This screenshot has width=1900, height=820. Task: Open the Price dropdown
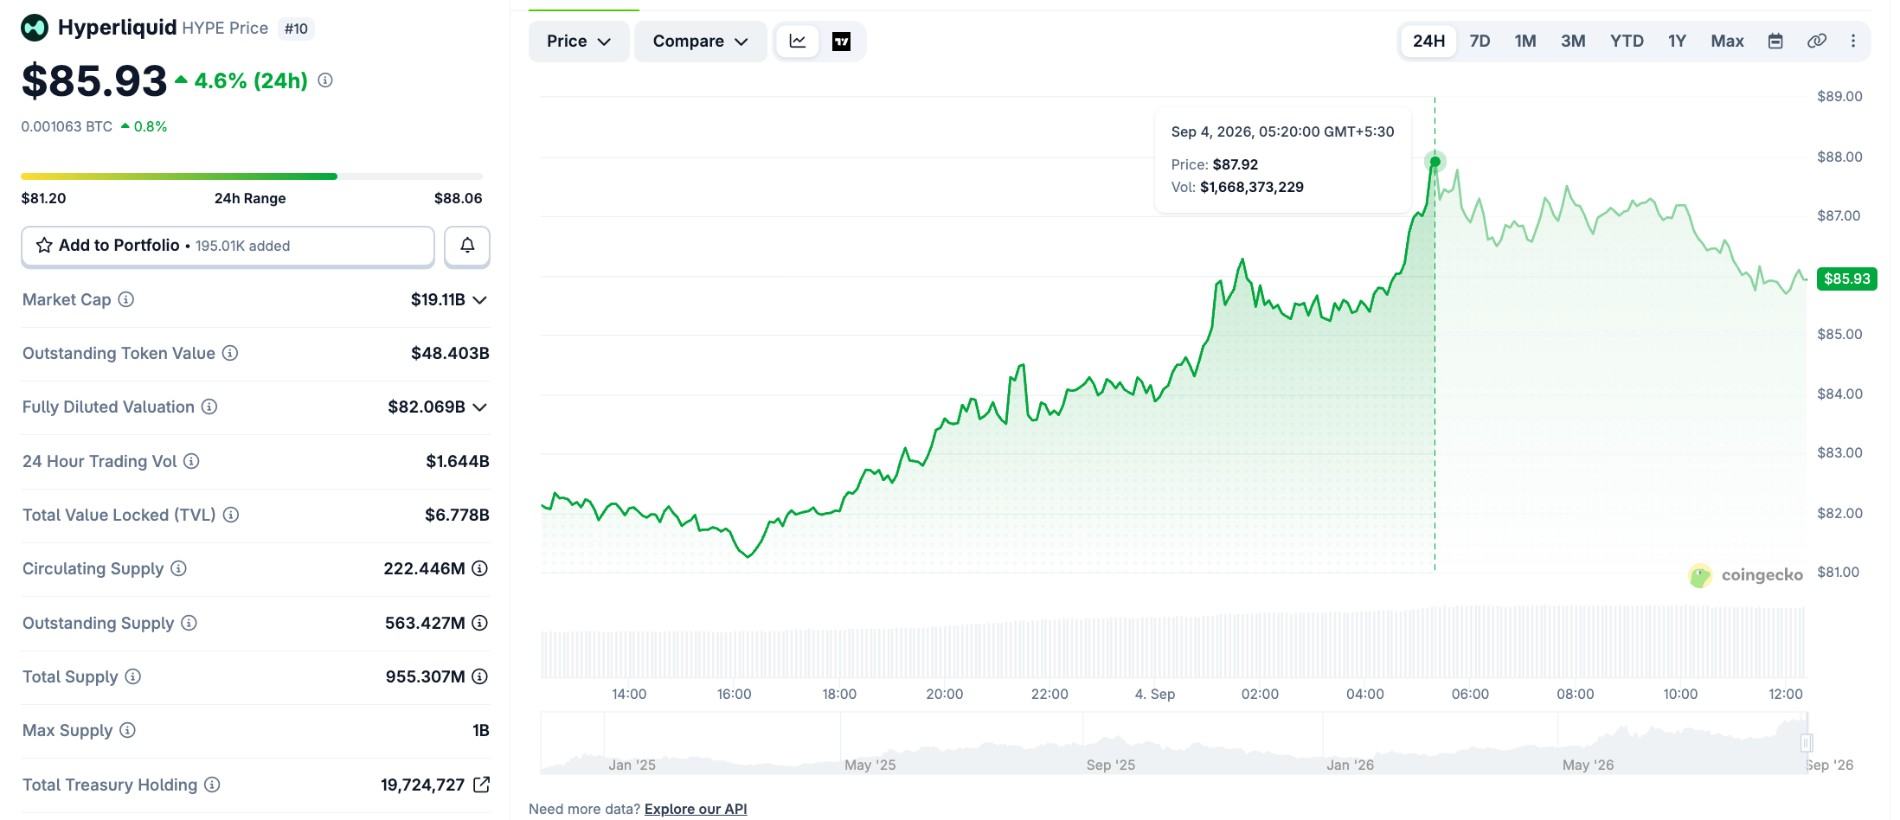click(579, 41)
